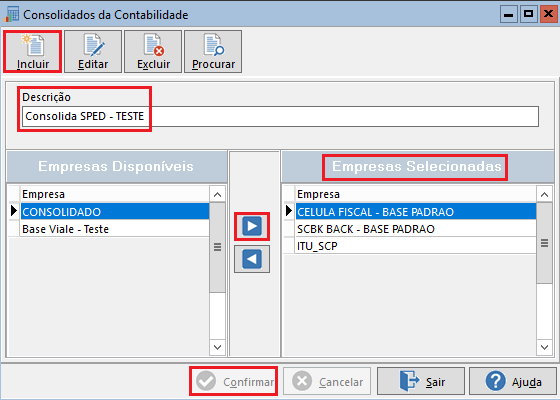The width and height of the screenshot is (560, 400).
Task: Click the Incluir new document icon
Action: pos(33,45)
